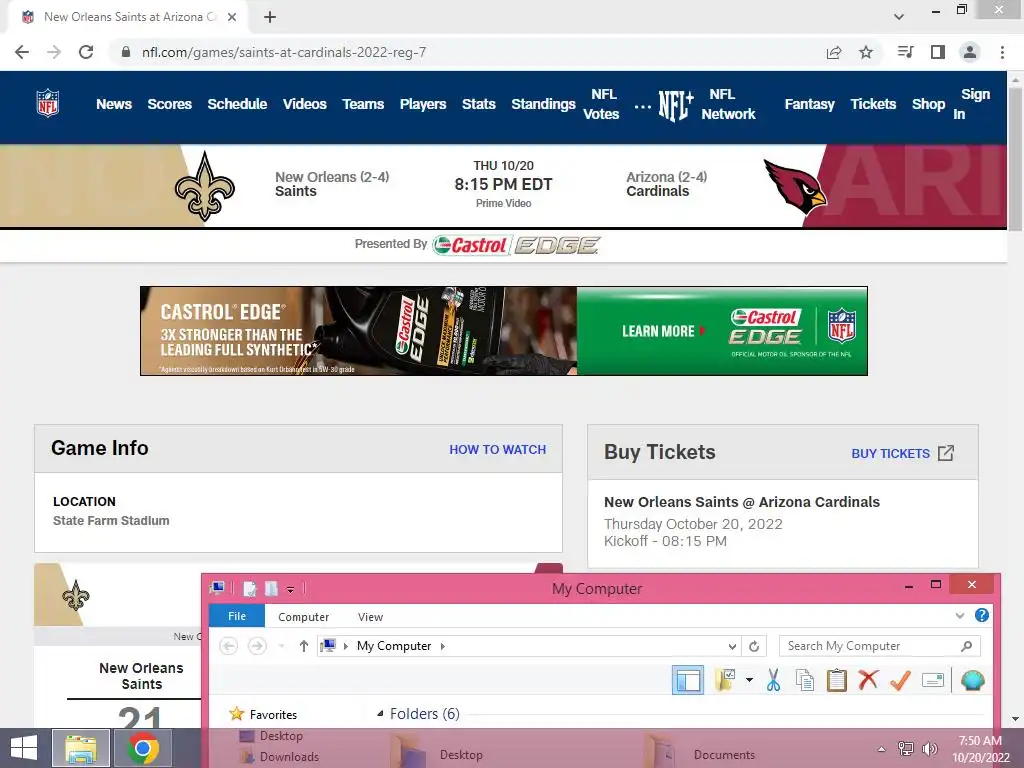Click the Chrome taskbar icon
The image size is (1024, 768).
pyautogui.click(x=143, y=748)
